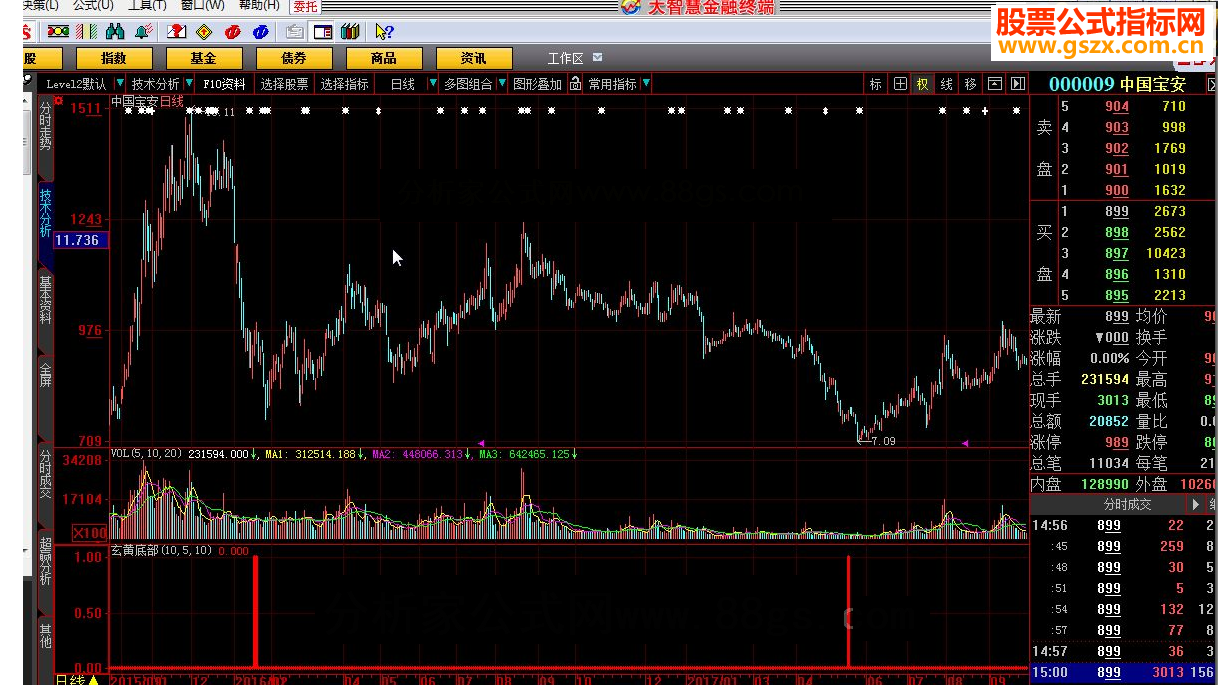The height and width of the screenshot is (685, 1218).
Task: Click the binoculars search icon in toolbar
Action: [114, 32]
